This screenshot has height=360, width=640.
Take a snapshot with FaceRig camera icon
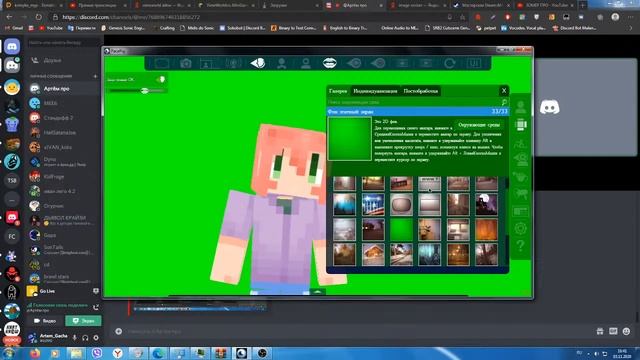coord(186,63)
